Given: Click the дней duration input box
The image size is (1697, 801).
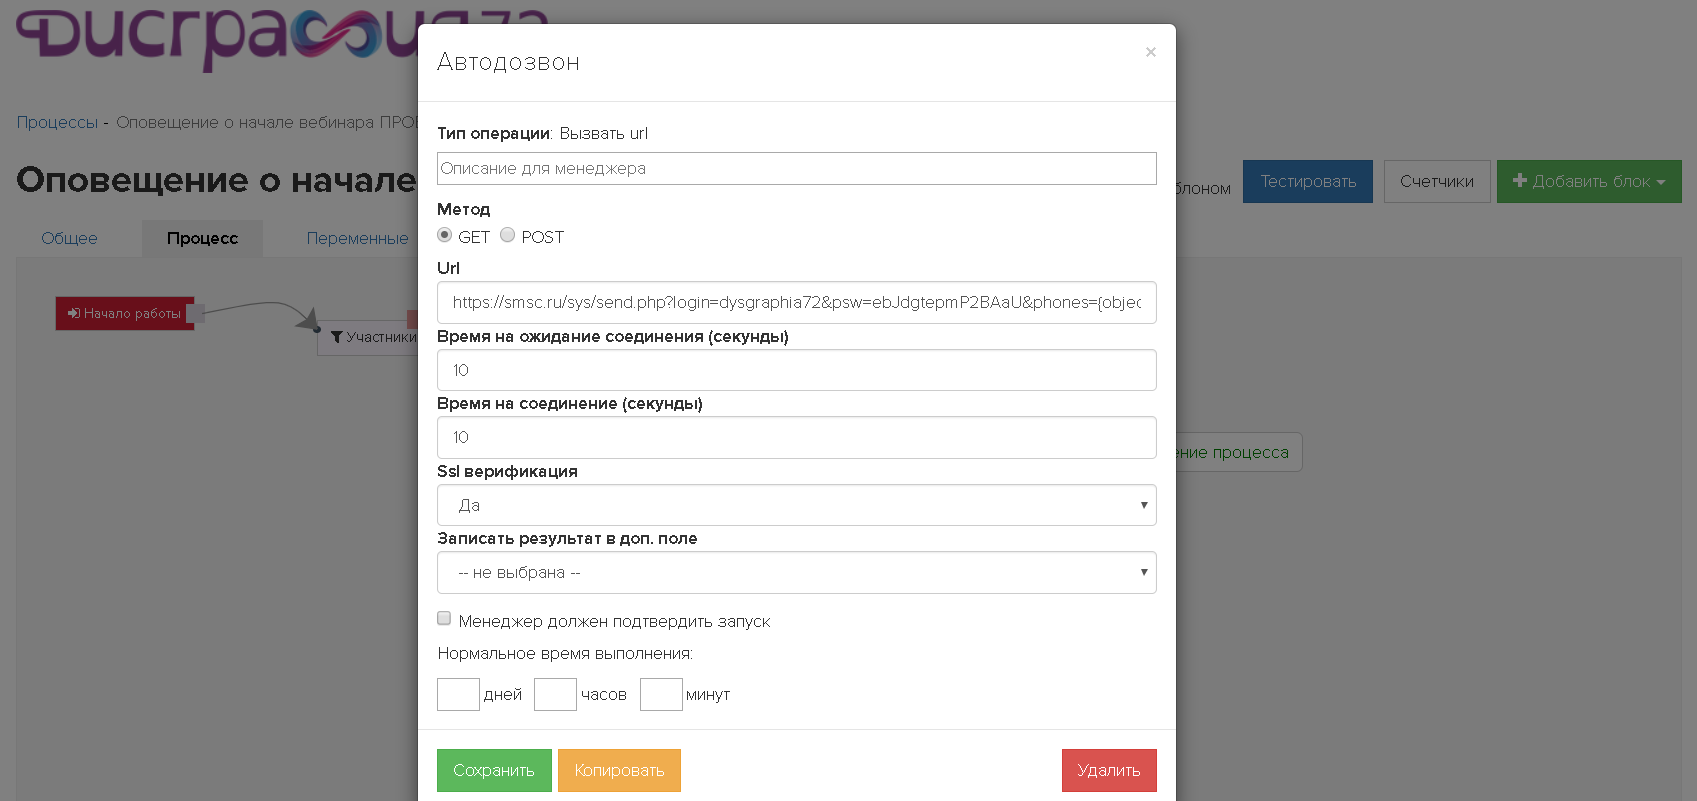Looking at the screenshot, I should 458,694.
